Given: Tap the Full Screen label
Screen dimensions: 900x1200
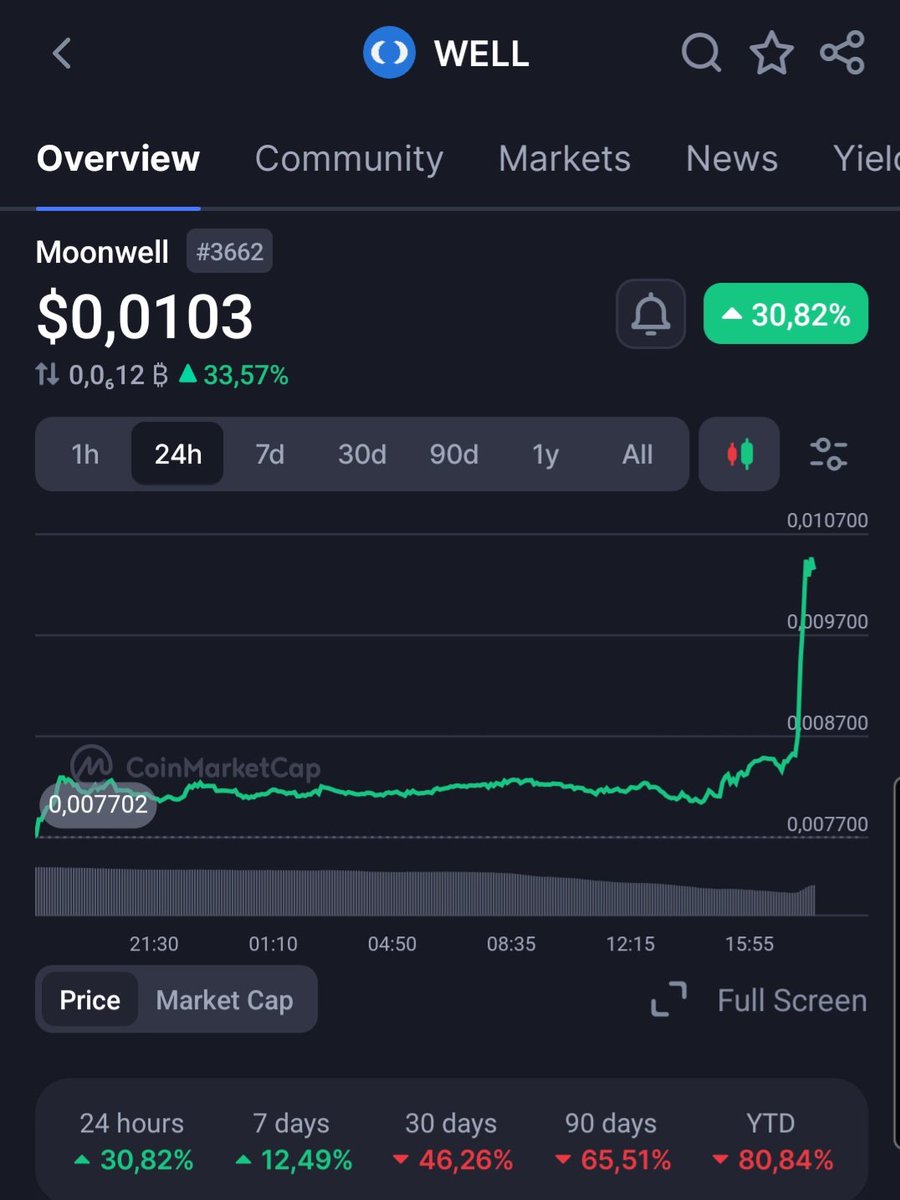Looking at the screenshot, I should click(792, 1000).
